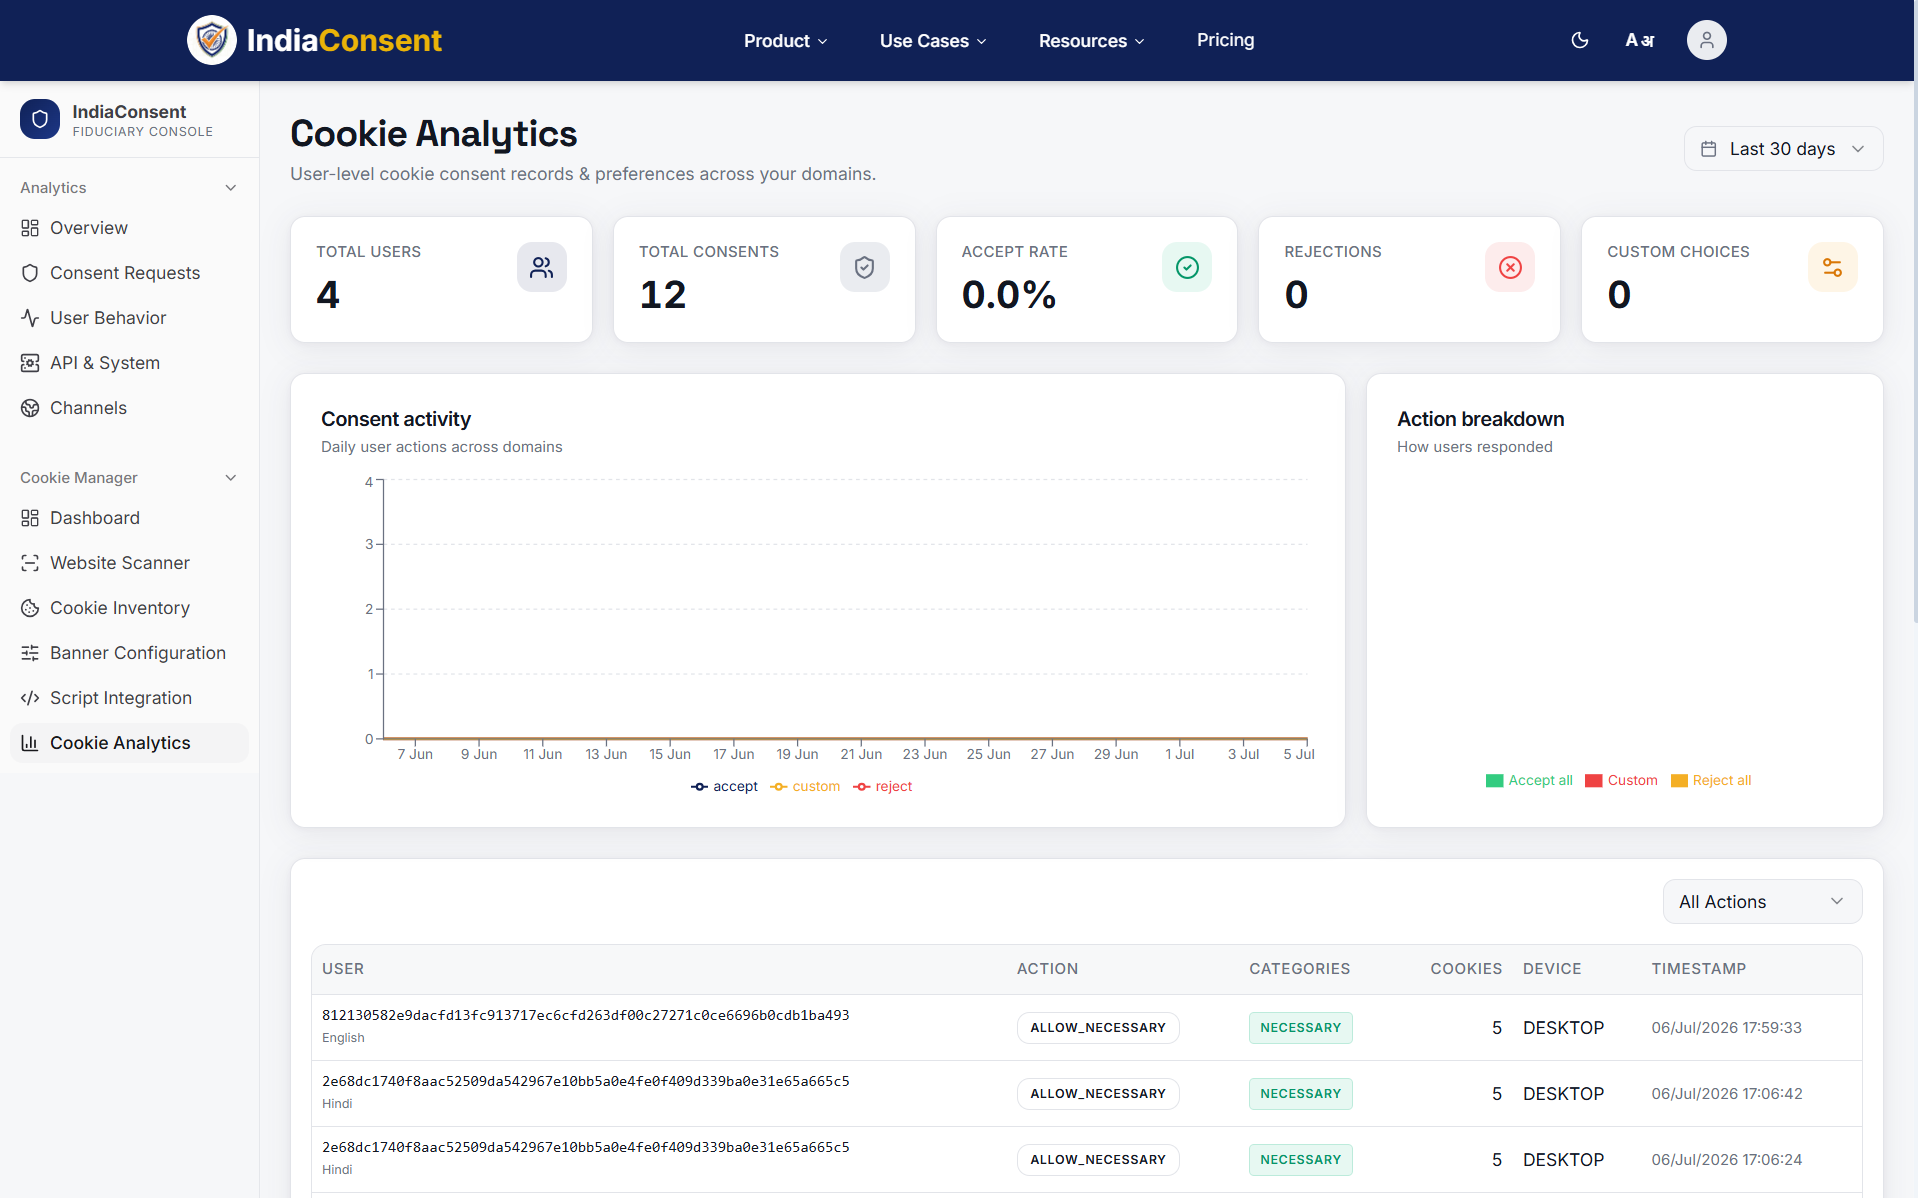The width and height of the screenshot is (1918, 1198).
Task: Click the IndiaConsent brand name in header
Action: click(x=344, y=40)
